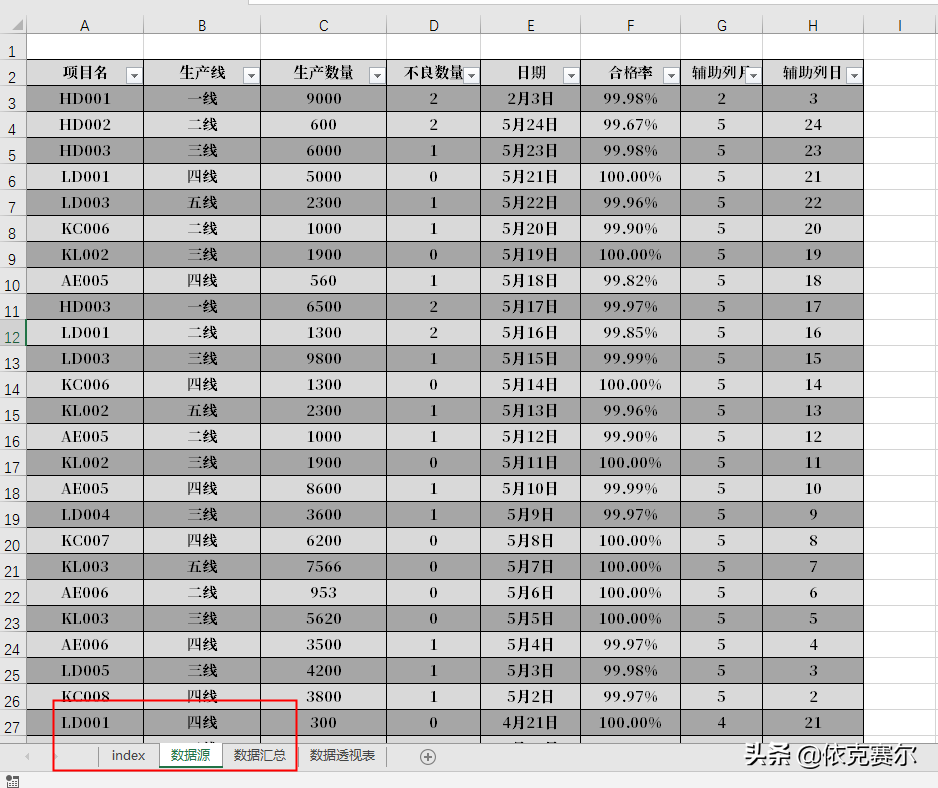Select column E header
Screen dimensions: 938x788
[x=531, y=25]
